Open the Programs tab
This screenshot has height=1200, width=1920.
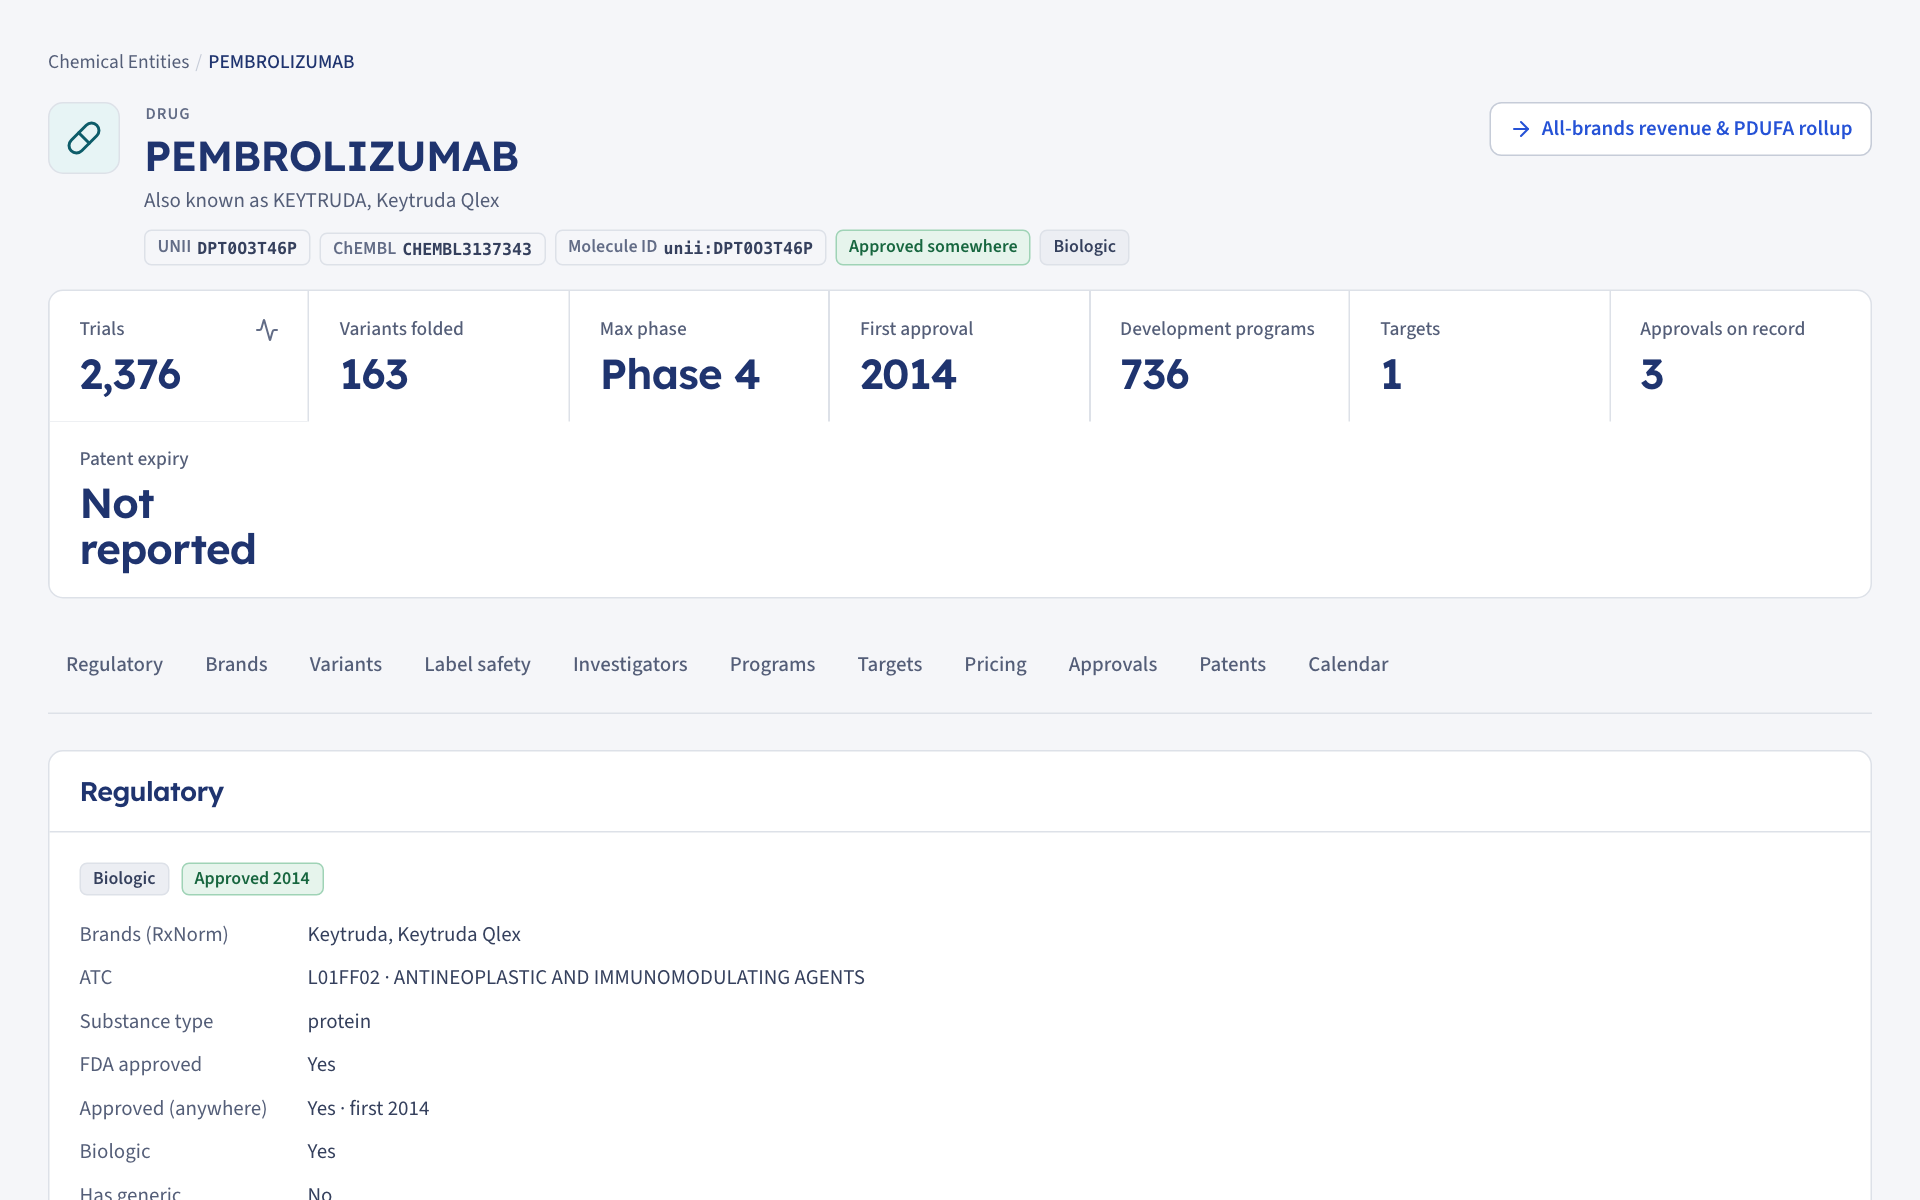click(772, 665)
